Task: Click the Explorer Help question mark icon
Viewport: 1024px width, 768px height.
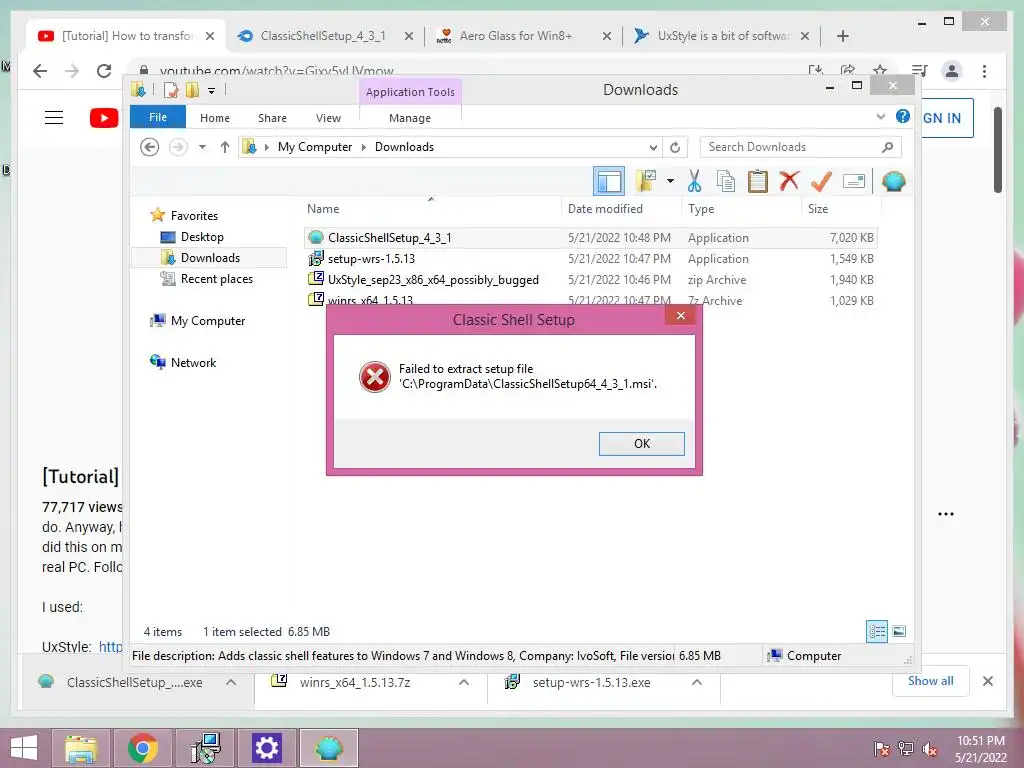Action: point(903,116)
